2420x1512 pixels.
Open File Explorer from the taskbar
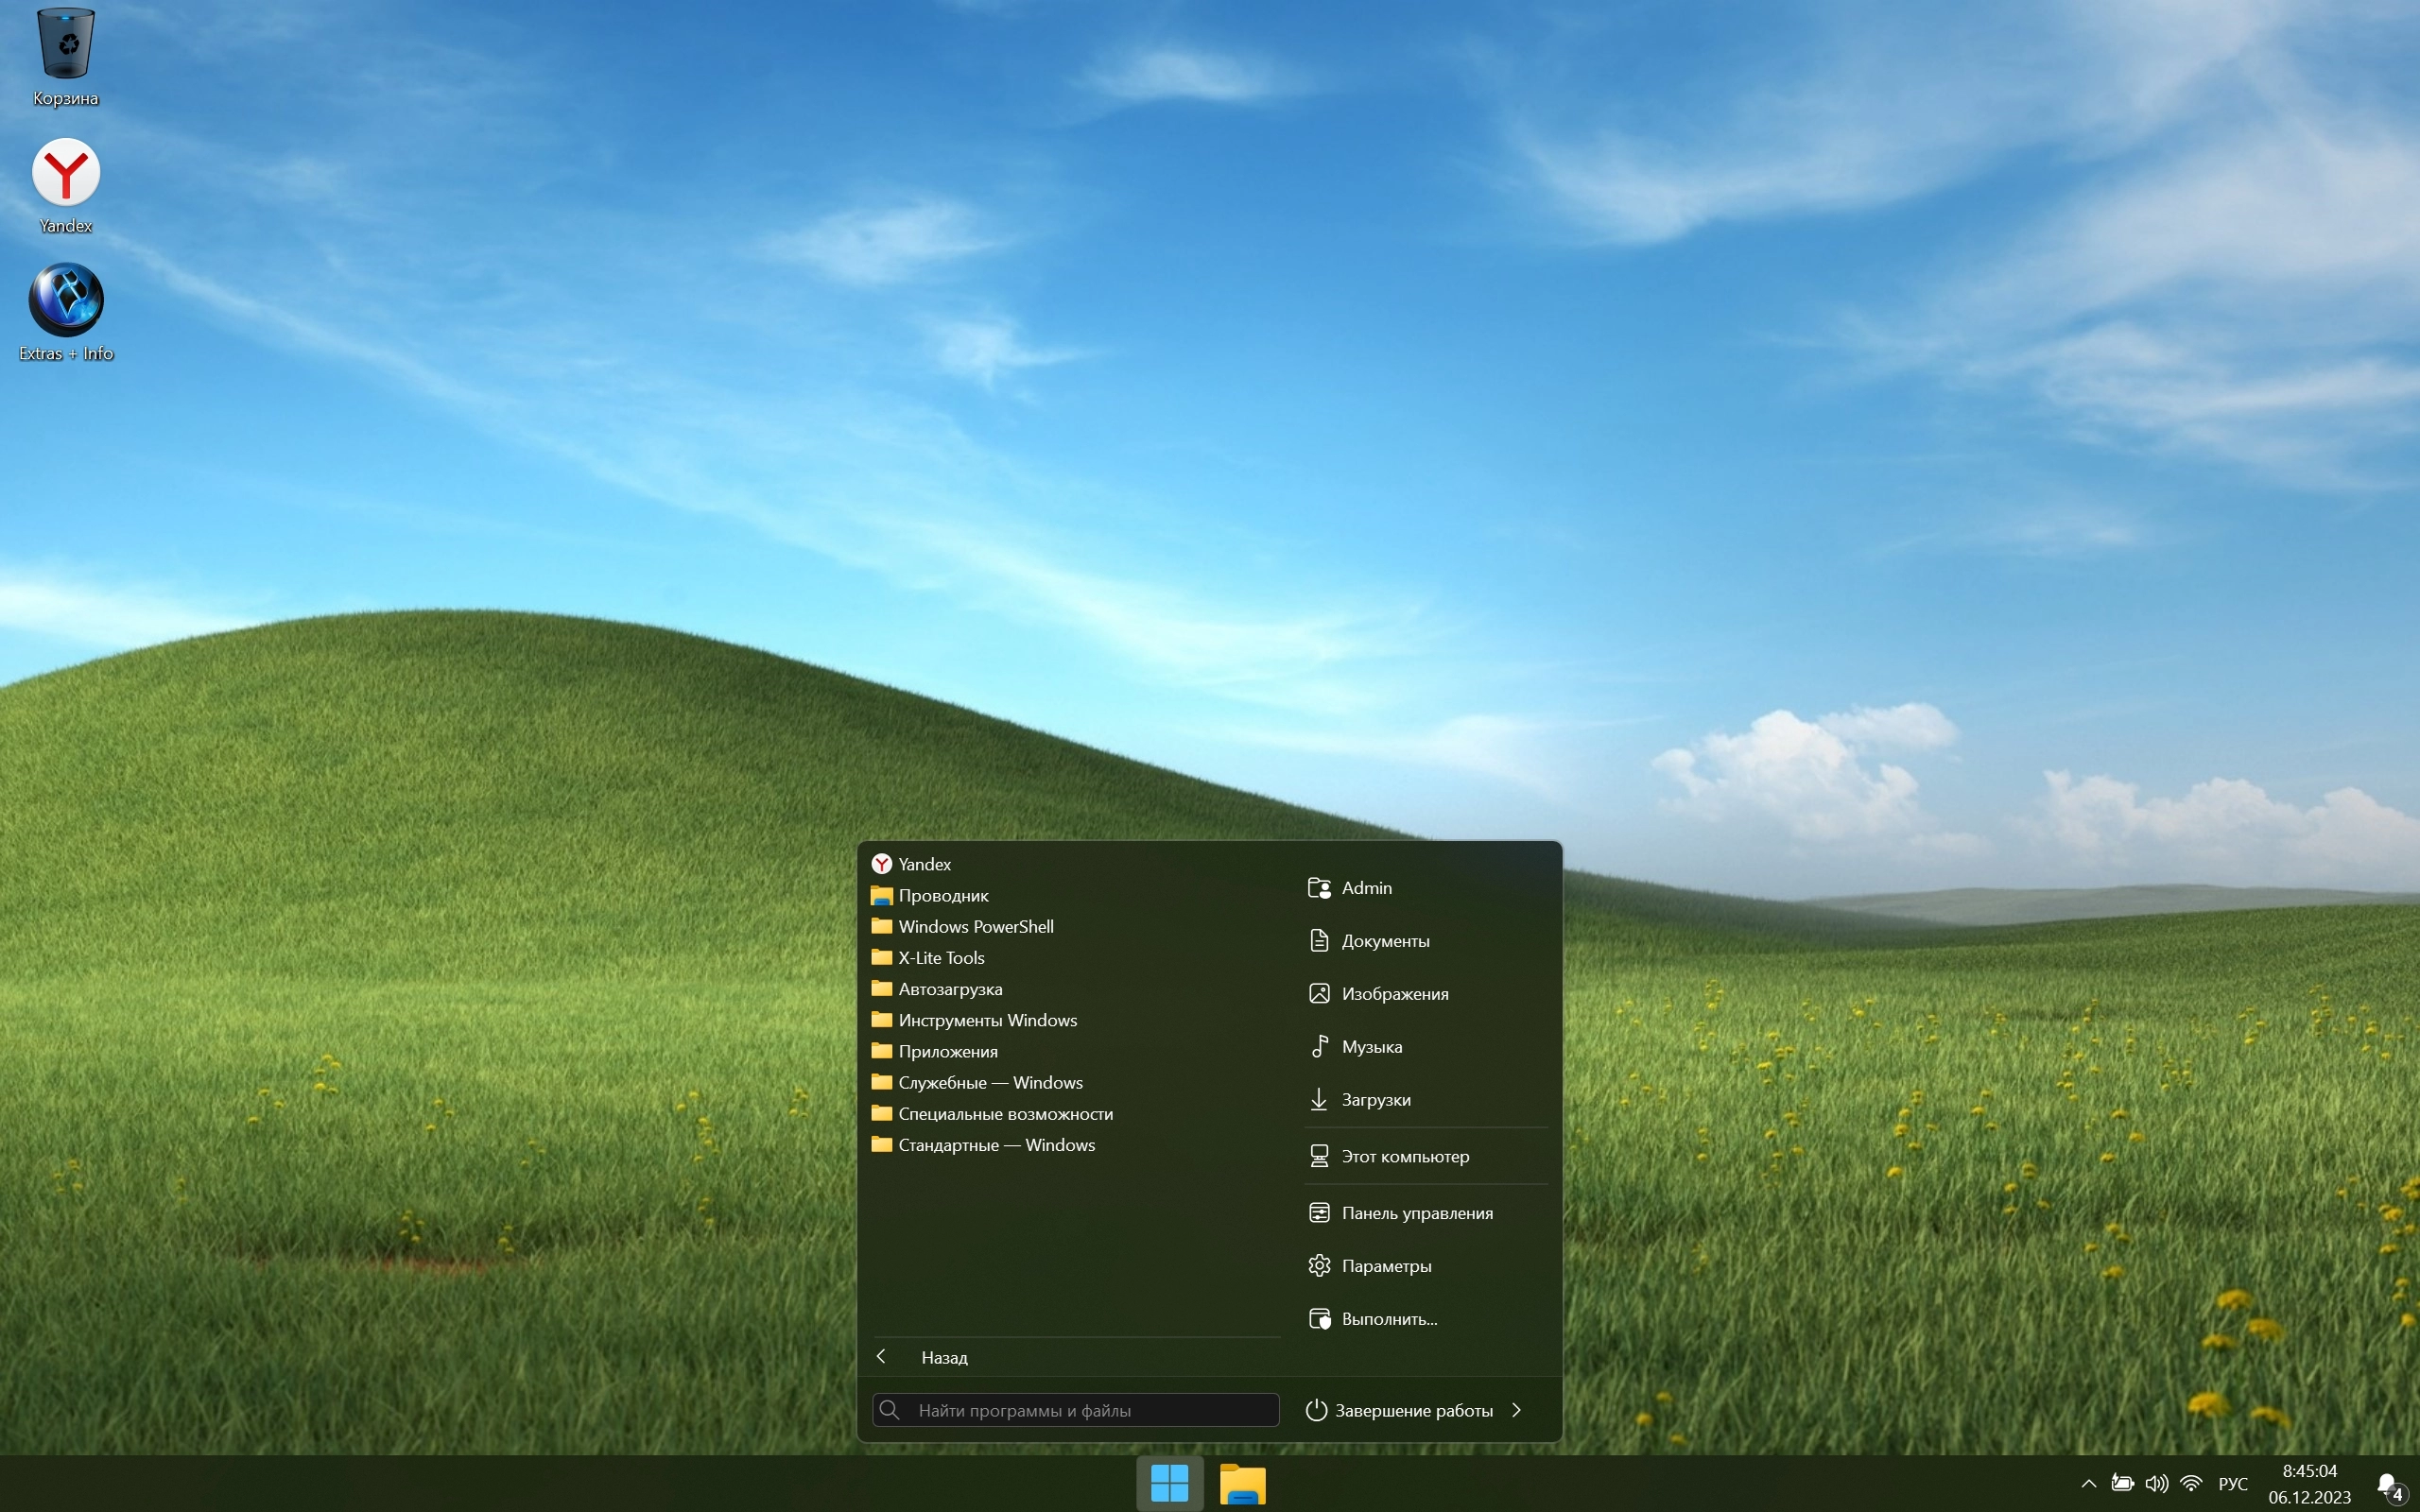coord(1242,1484)
